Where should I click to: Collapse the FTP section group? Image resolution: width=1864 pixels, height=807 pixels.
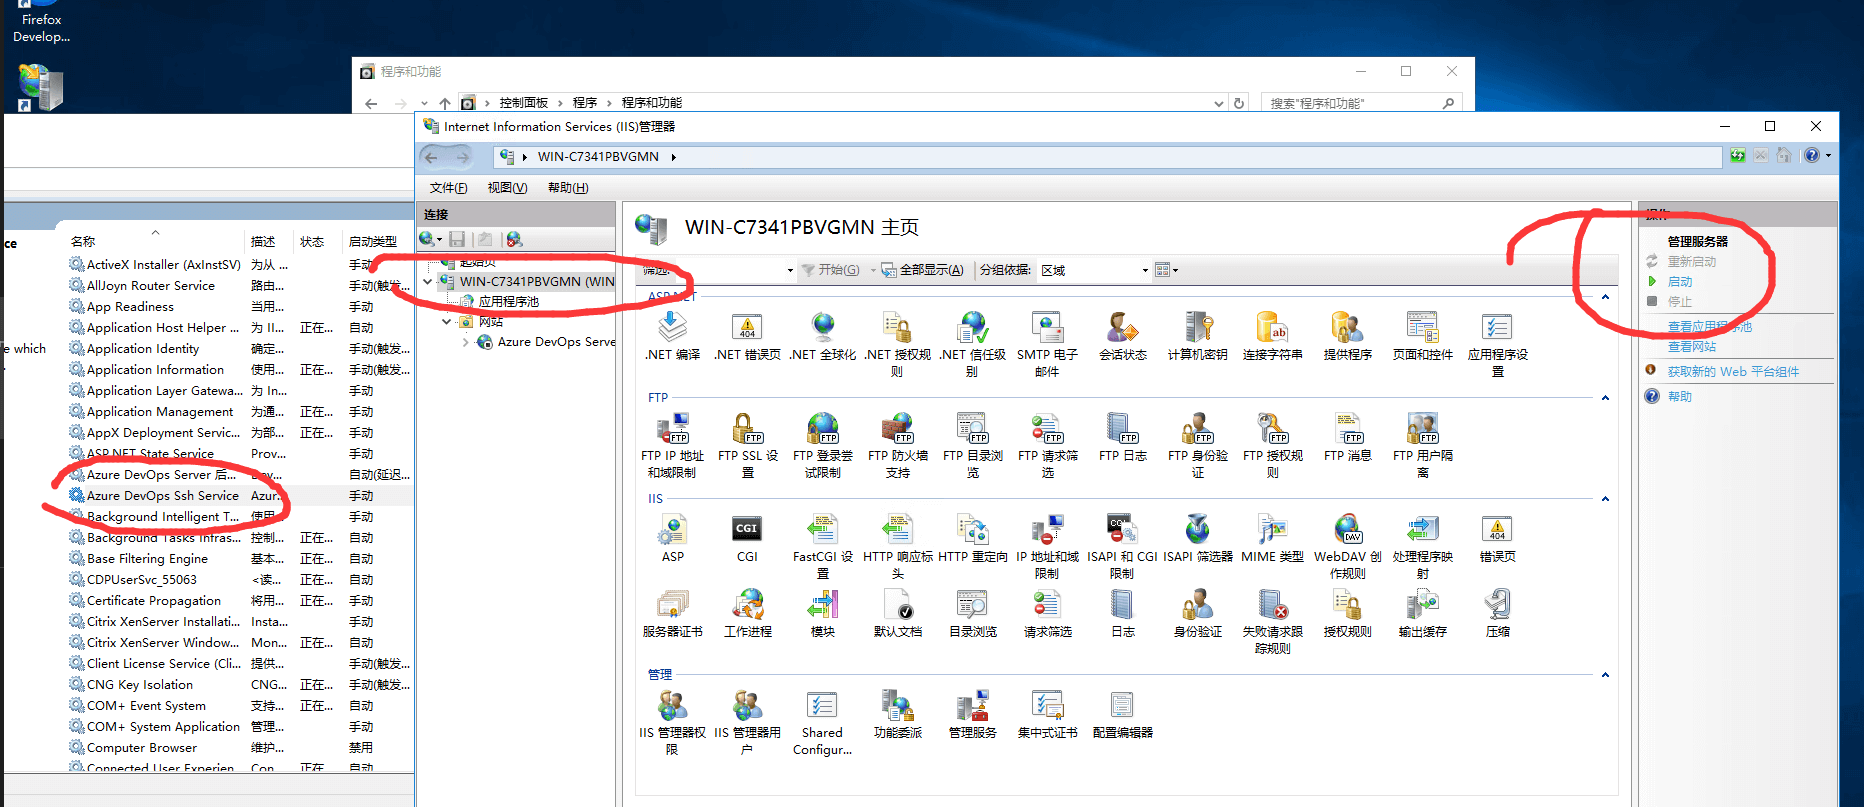coord(1605,398)
